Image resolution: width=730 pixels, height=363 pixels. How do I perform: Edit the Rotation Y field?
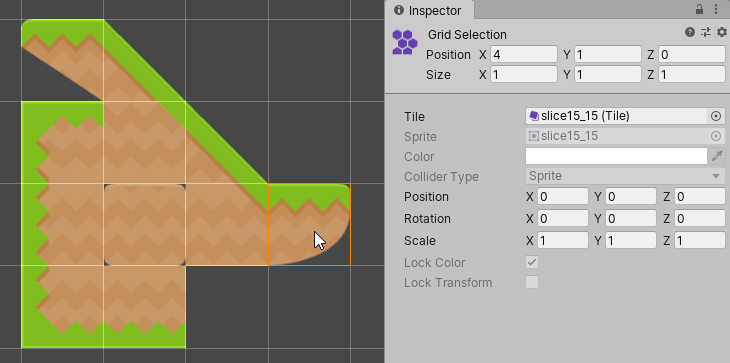click(x=631, y=218)
